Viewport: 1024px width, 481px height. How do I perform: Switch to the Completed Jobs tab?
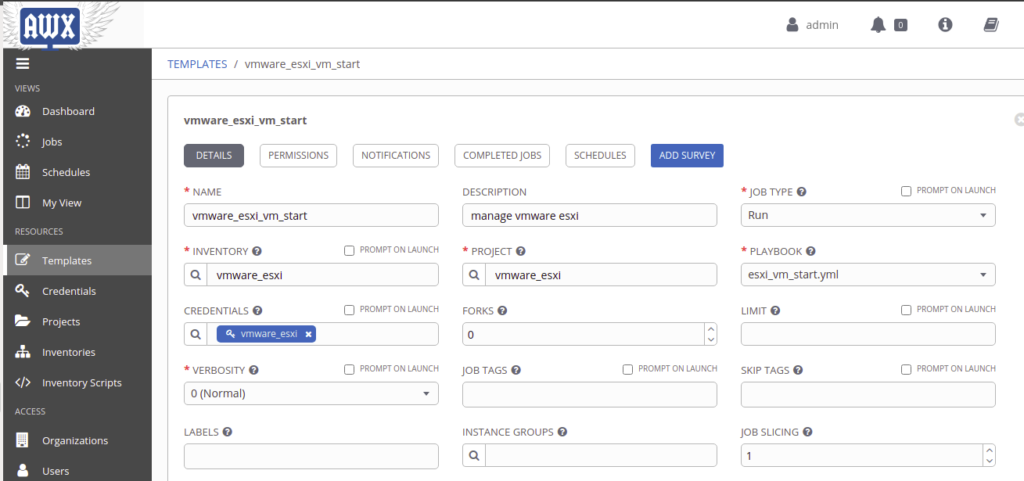(x=502, y=155)
